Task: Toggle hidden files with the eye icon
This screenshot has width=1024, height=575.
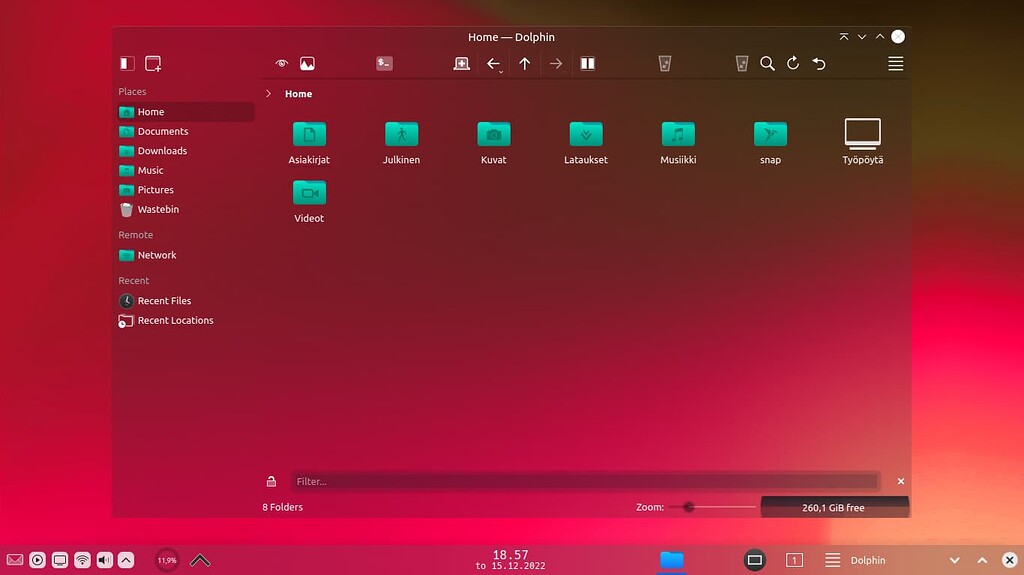Action: tap(282, 64)
